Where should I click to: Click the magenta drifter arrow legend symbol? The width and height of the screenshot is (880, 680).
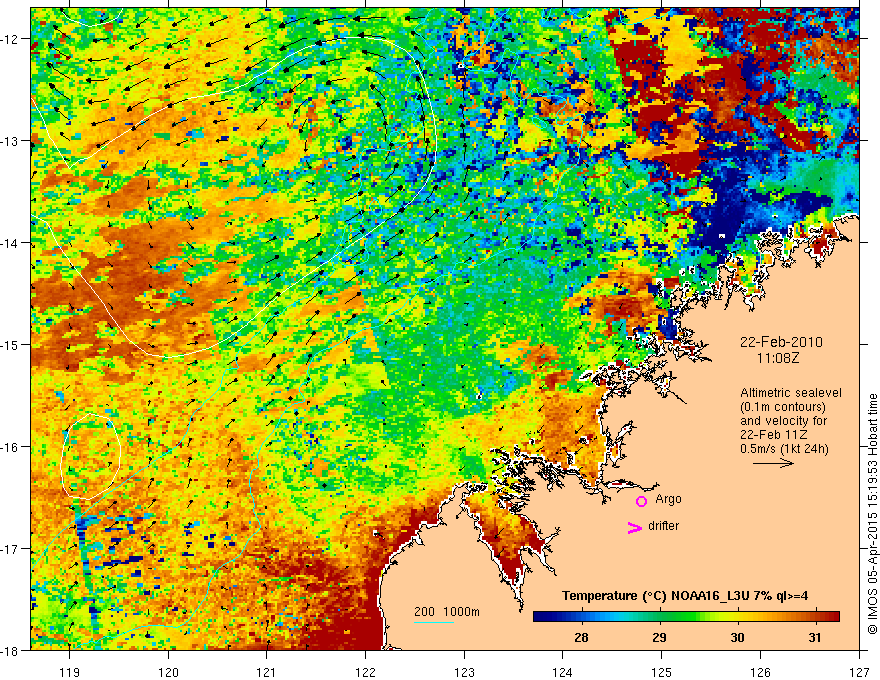635,528
